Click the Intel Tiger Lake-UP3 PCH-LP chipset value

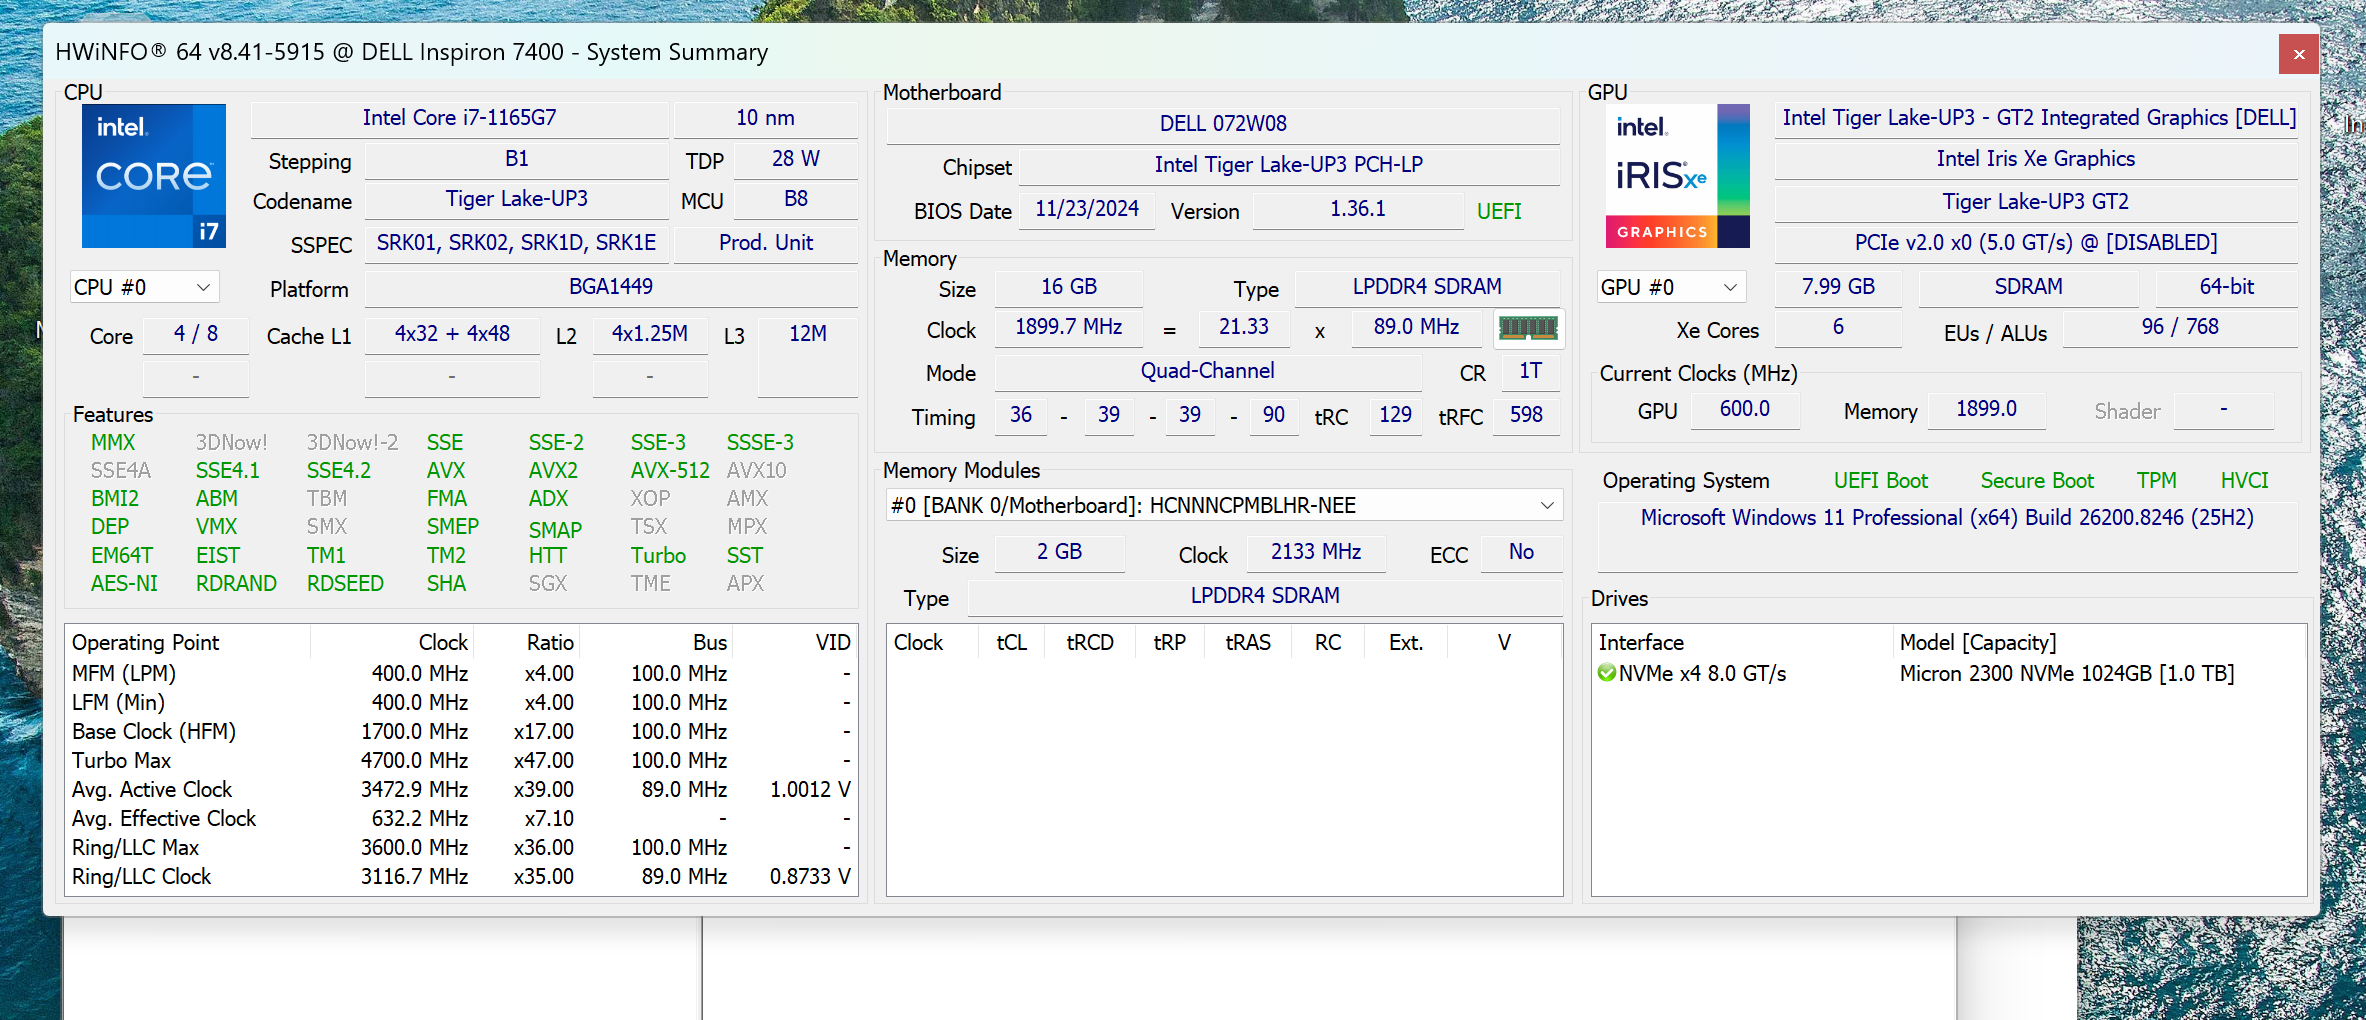pos(1289,165)
